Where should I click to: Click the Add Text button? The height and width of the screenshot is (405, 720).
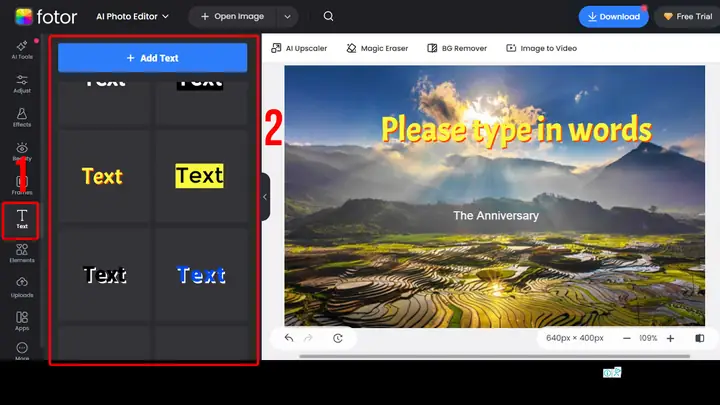click(x=152, y=58)
